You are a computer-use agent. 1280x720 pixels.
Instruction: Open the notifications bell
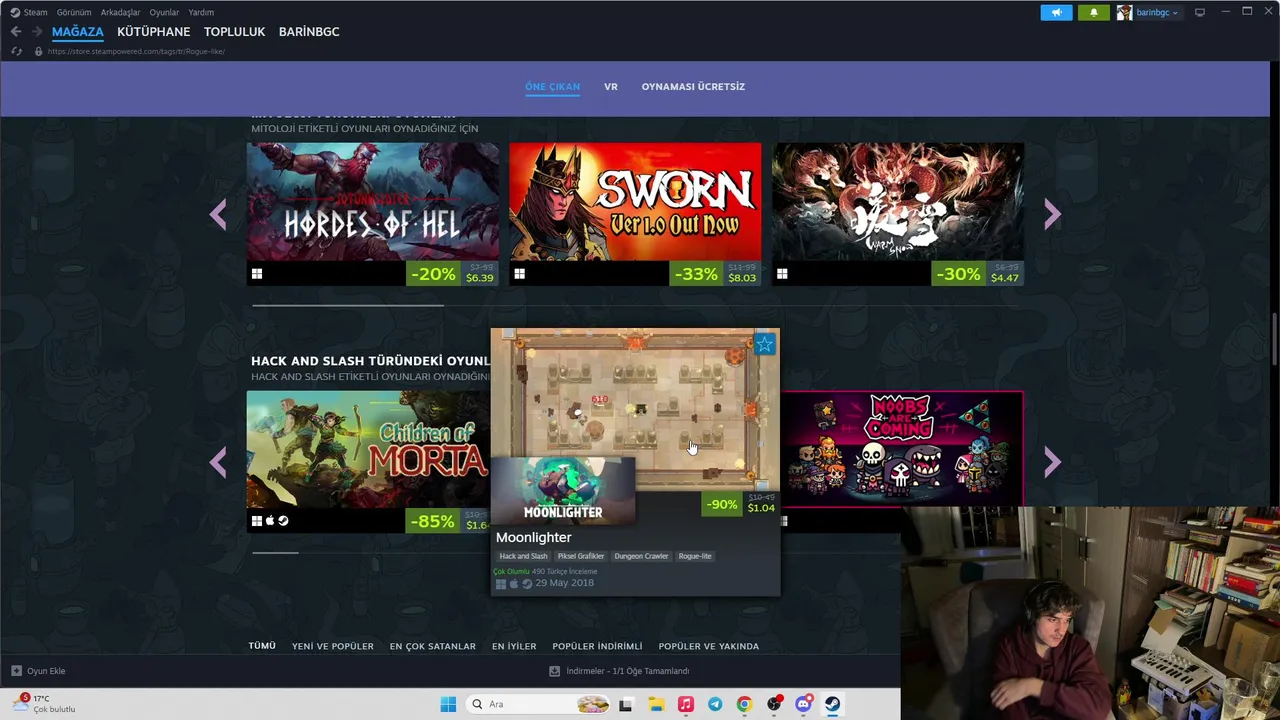1093,13
